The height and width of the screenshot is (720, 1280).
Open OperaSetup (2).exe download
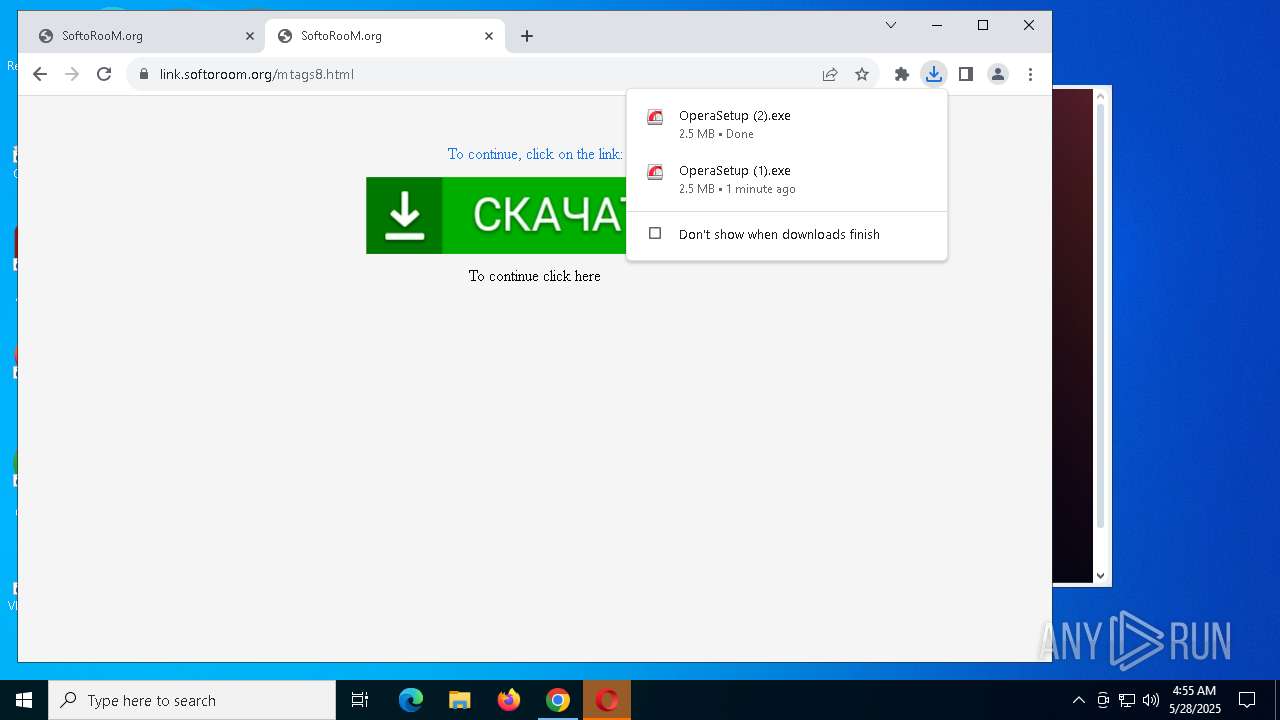pyautogui.click(x=786, y=124)
